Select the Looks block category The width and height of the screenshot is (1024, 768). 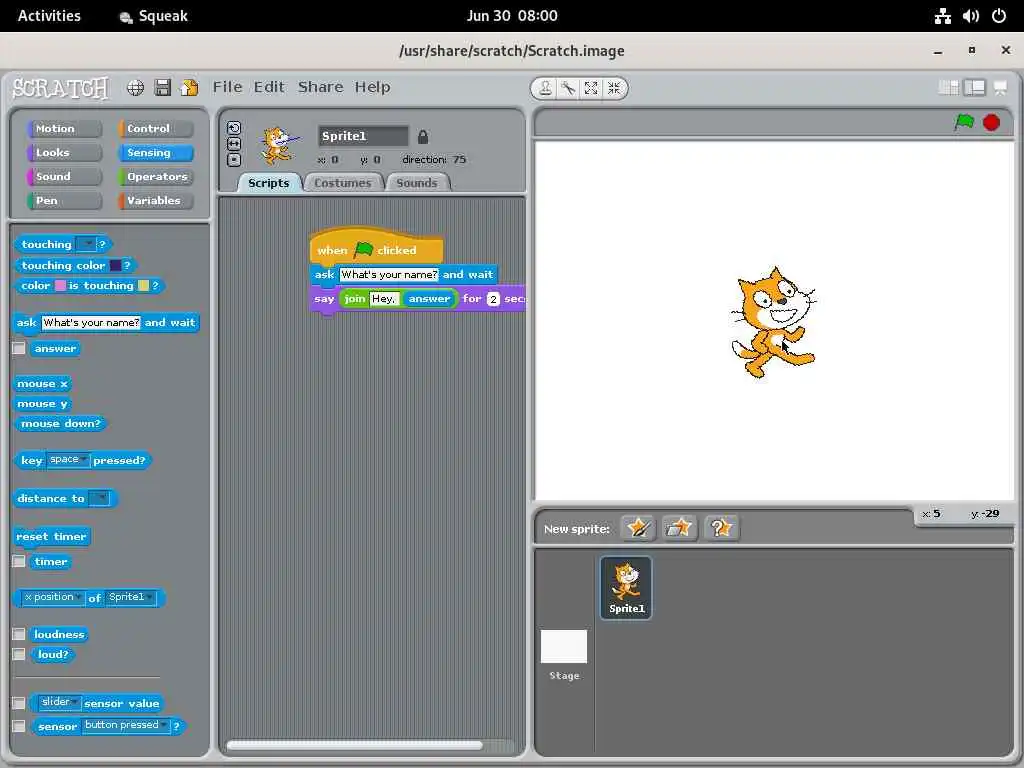coord(65,153)
